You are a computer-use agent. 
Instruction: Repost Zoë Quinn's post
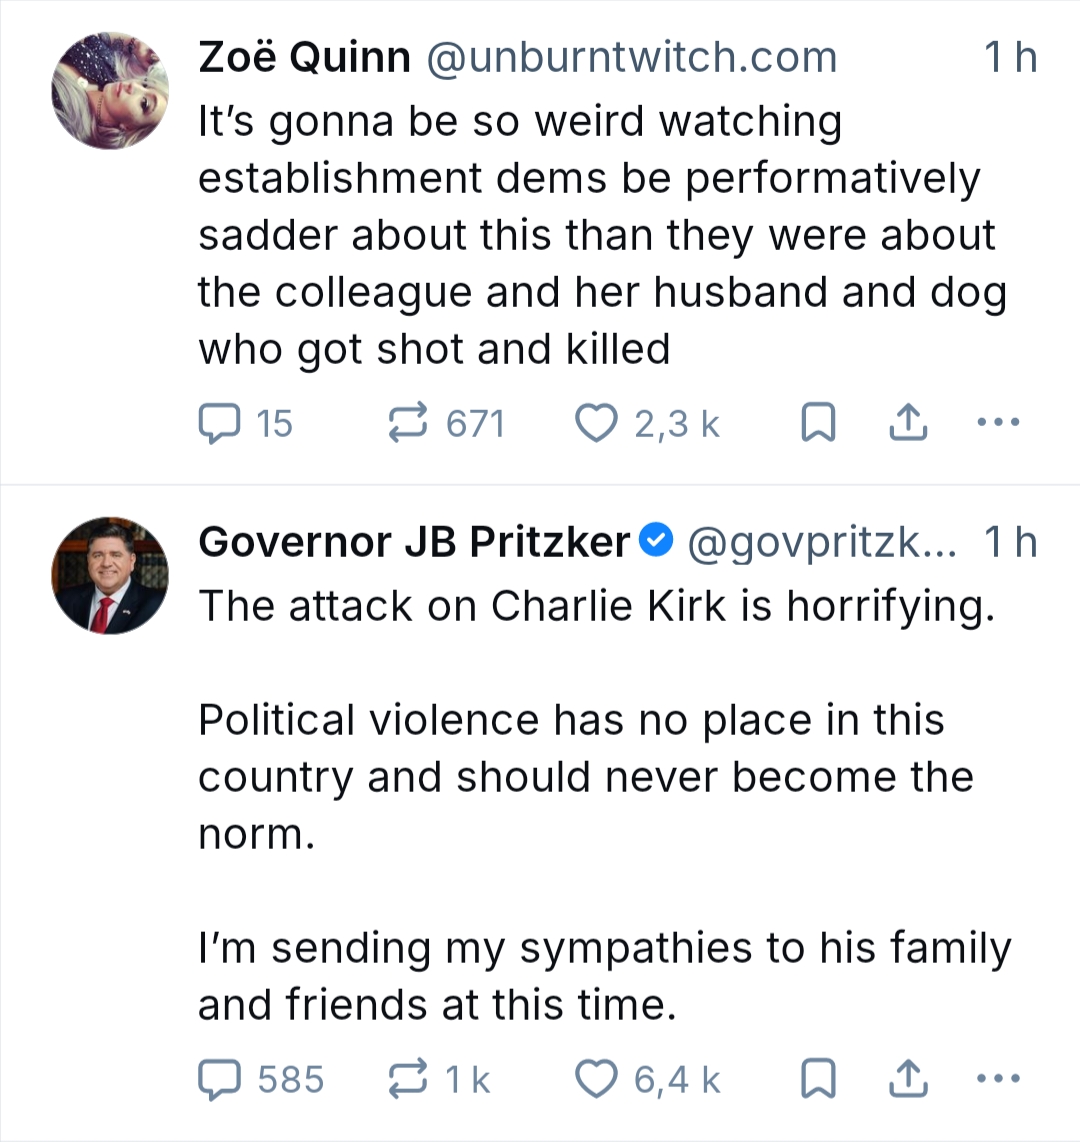(x=408, y=424)
